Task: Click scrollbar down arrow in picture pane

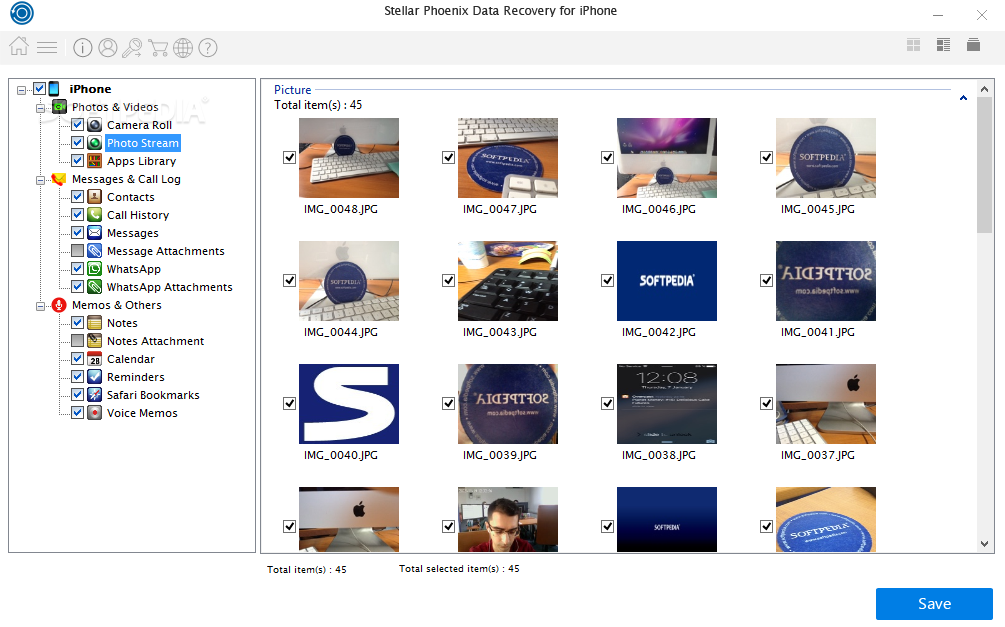Action: tap(984, 544)
